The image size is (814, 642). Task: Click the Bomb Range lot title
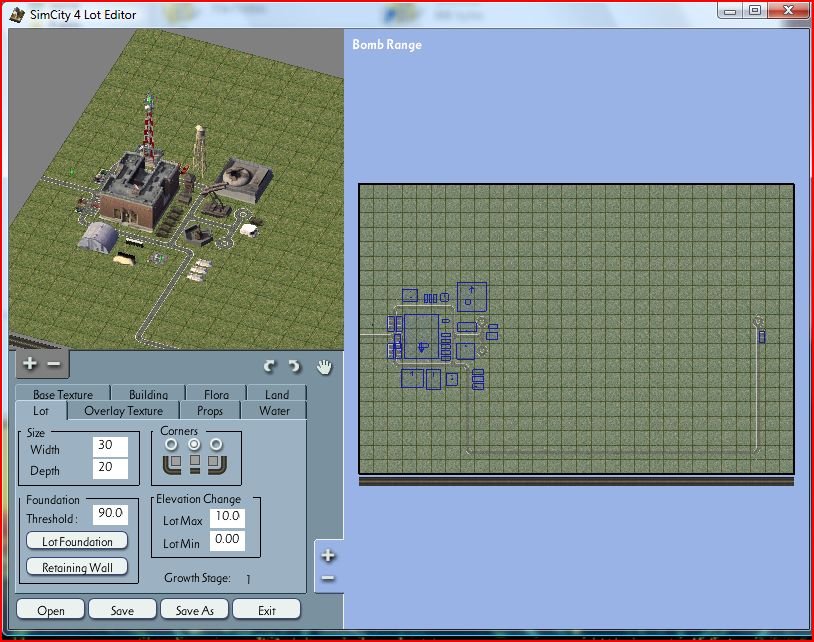click(x=387, y=45)
